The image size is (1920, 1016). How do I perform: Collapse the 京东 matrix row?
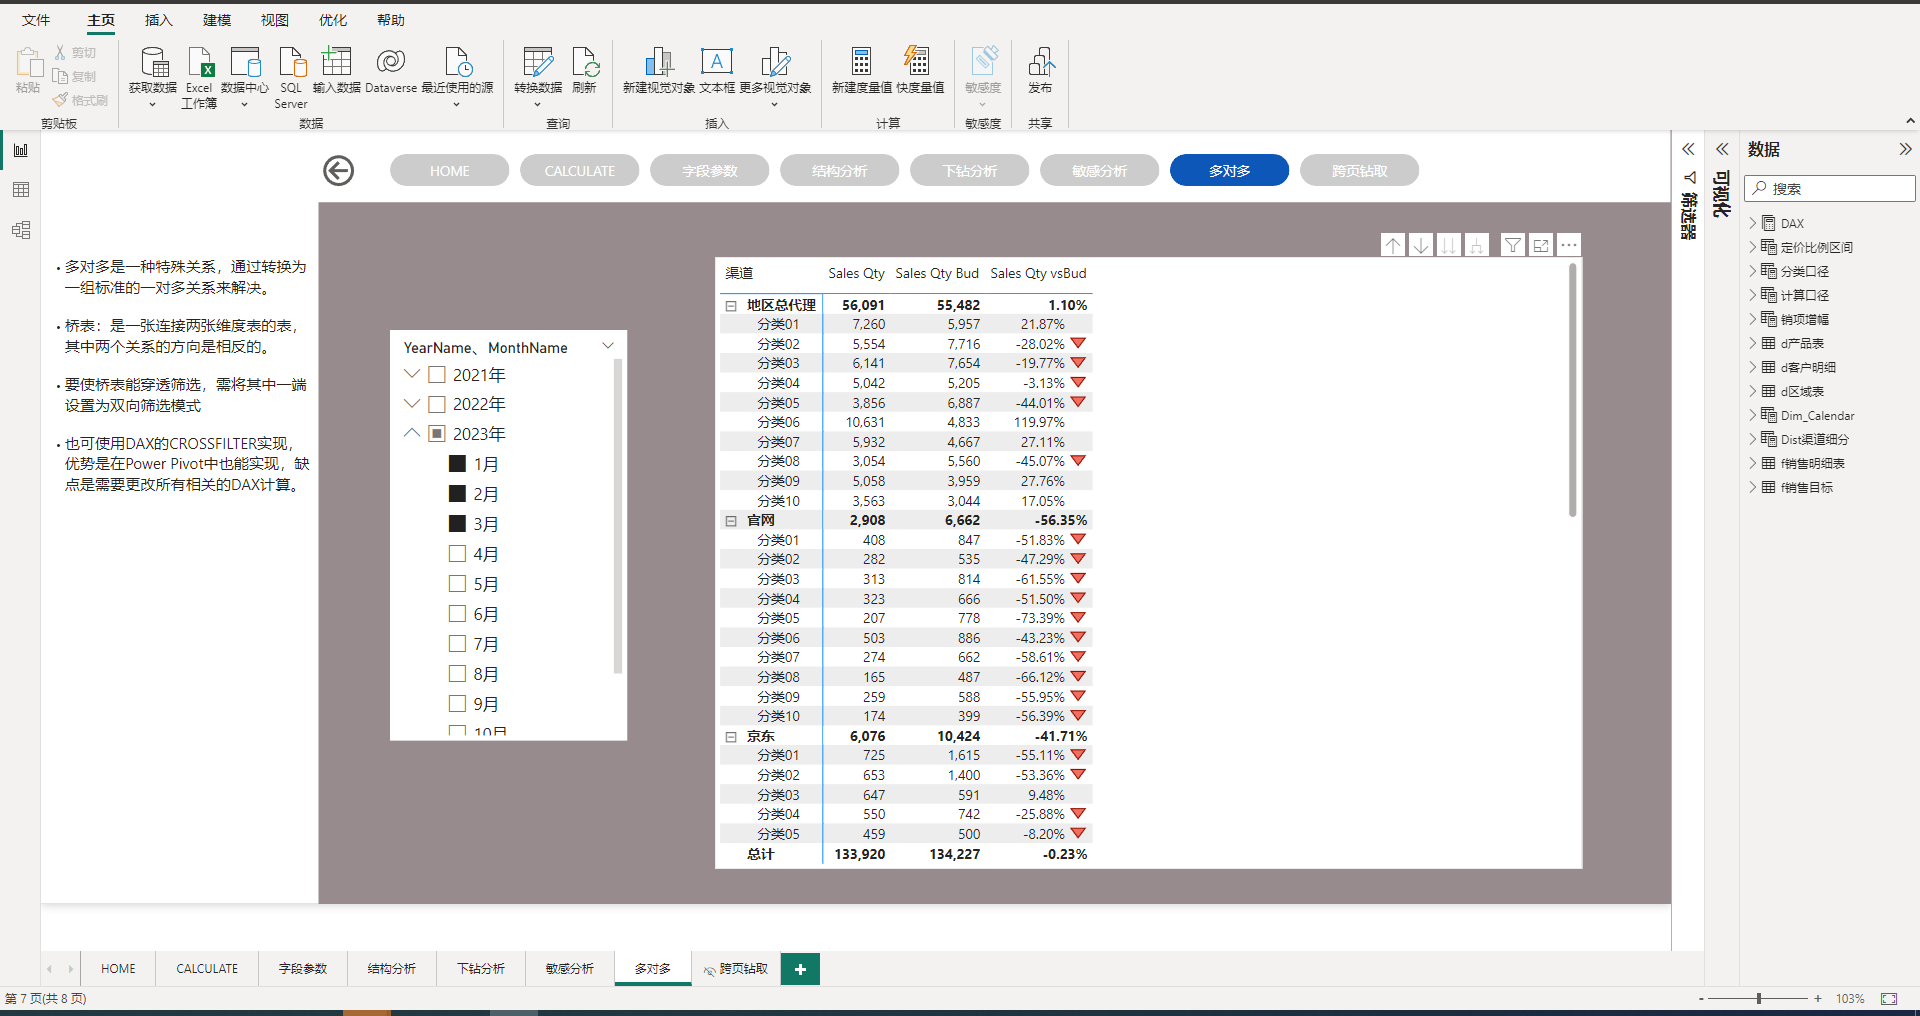731,737
